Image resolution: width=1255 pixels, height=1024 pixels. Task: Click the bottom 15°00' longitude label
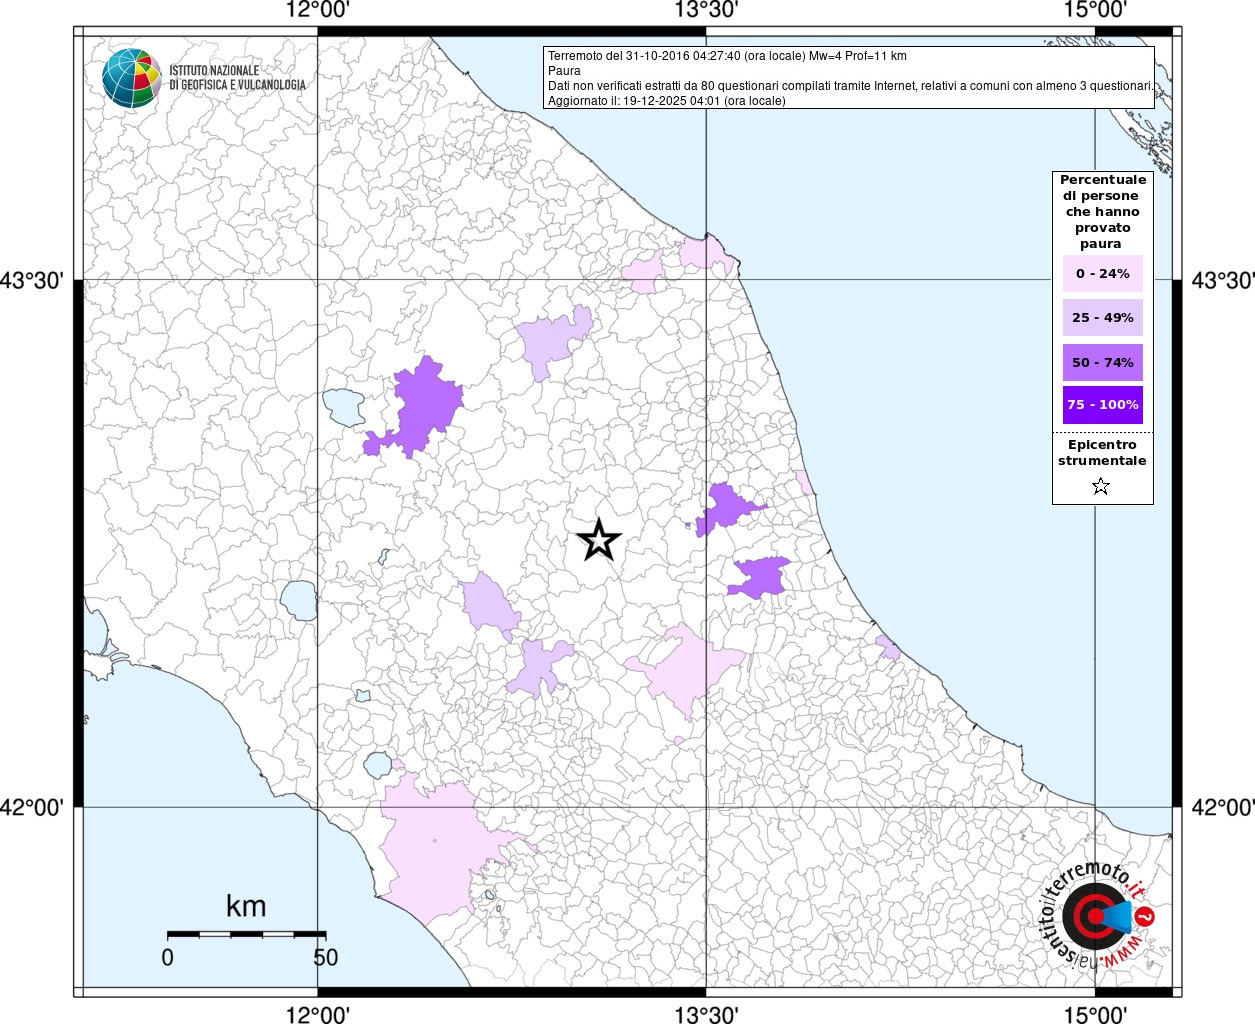coord(1095,1015)
